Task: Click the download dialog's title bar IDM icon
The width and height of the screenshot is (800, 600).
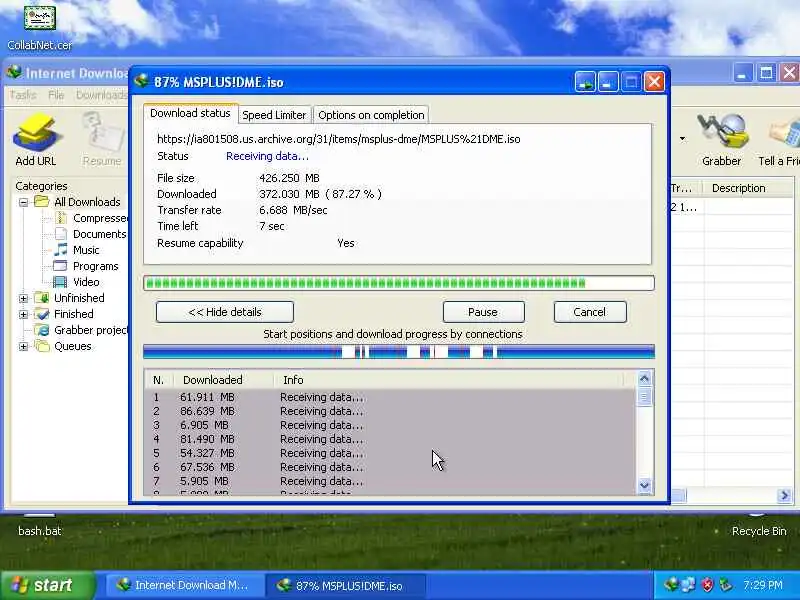Action: point(141,81)
